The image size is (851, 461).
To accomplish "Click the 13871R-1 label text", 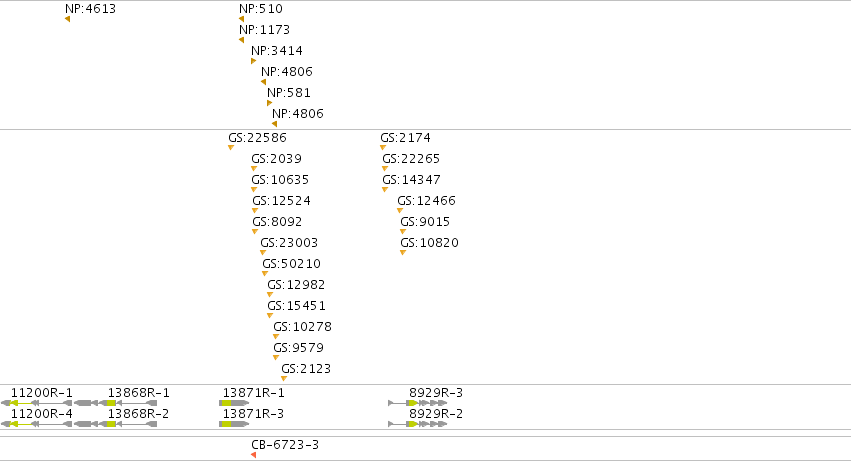I will point(253,393).
